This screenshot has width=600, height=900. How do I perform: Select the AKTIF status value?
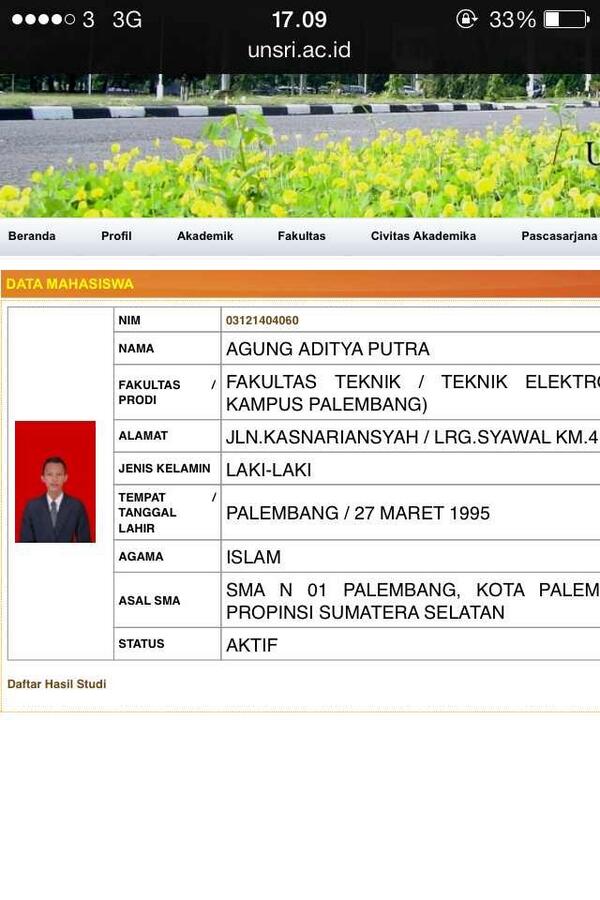click(x=251, y=645)
